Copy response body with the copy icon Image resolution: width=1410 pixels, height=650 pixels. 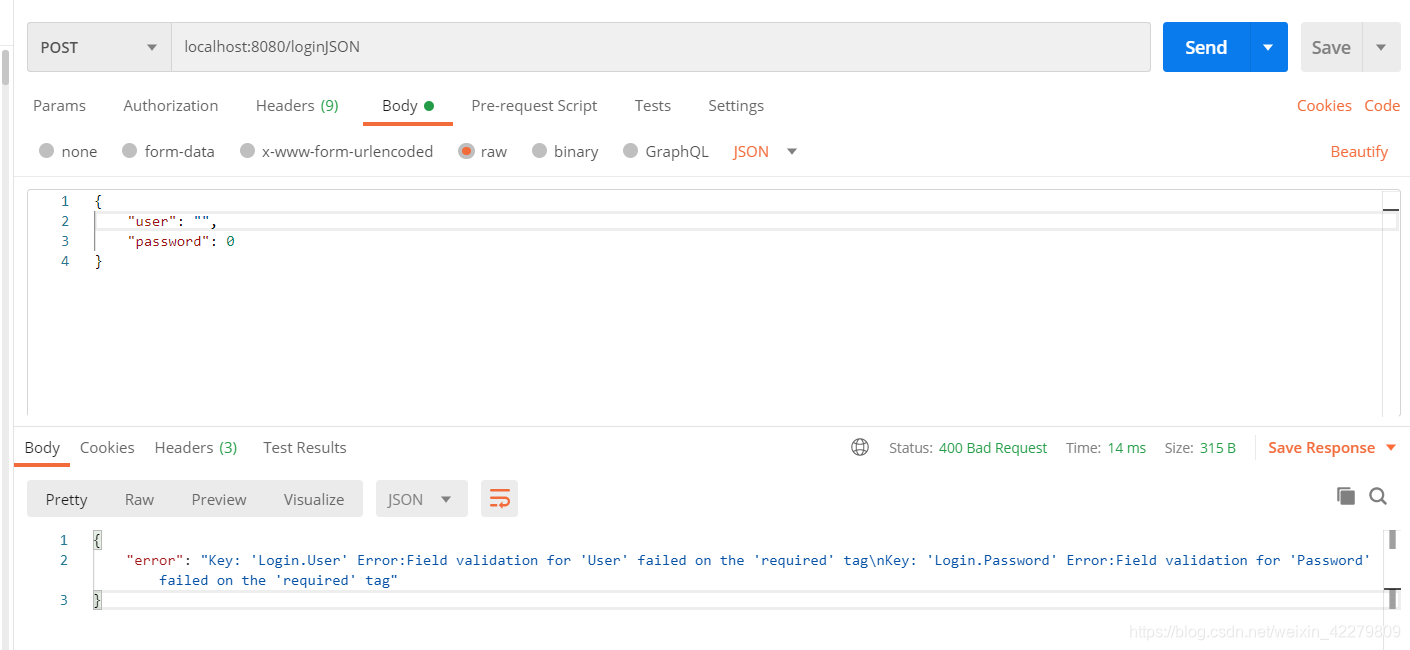coord(1346,496)
